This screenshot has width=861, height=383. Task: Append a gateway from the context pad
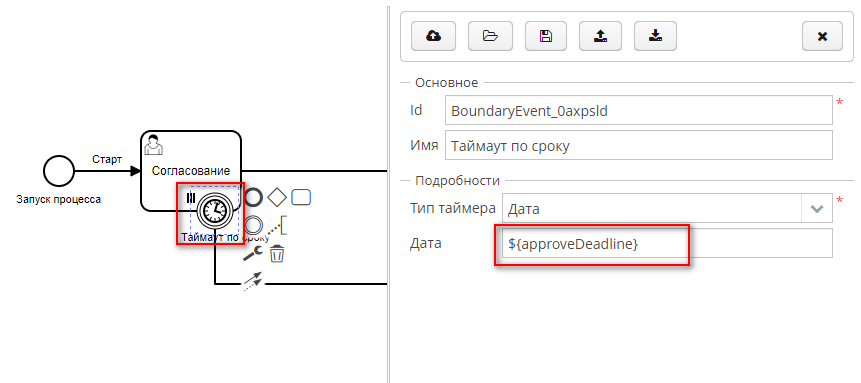(x=277, y=197)
